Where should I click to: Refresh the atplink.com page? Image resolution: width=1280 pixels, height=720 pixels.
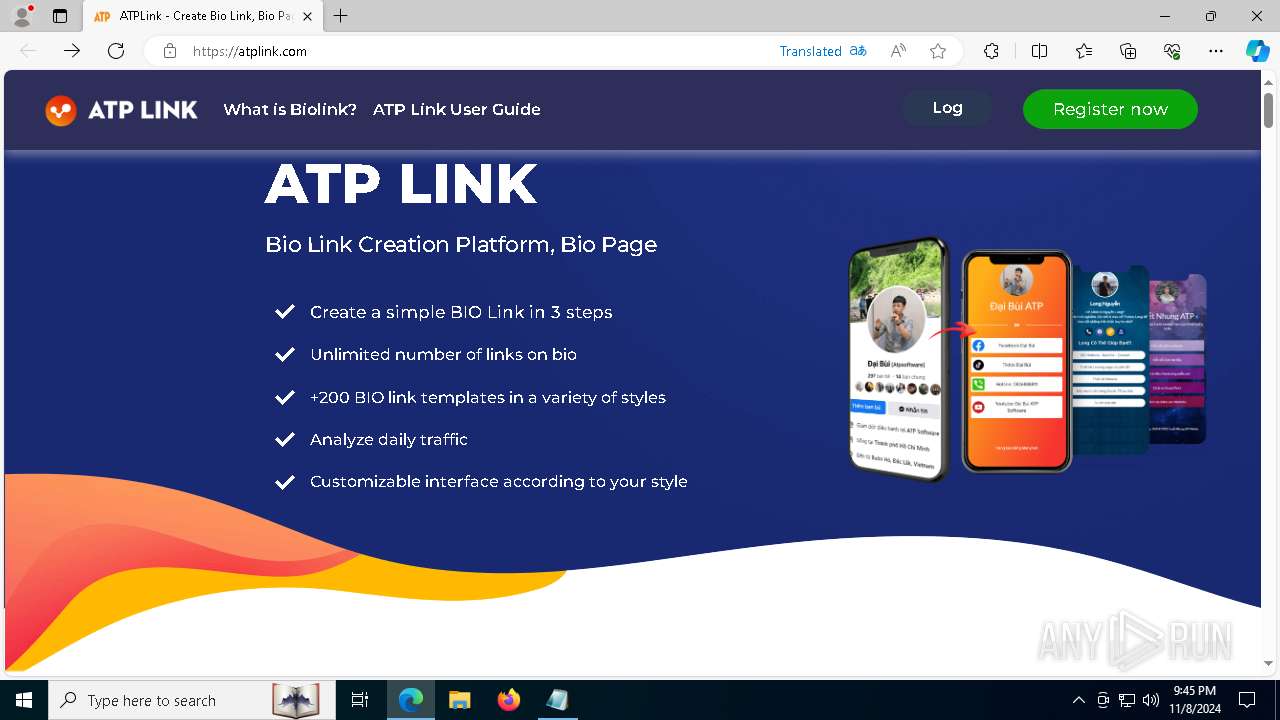click(x=116, y=51)
